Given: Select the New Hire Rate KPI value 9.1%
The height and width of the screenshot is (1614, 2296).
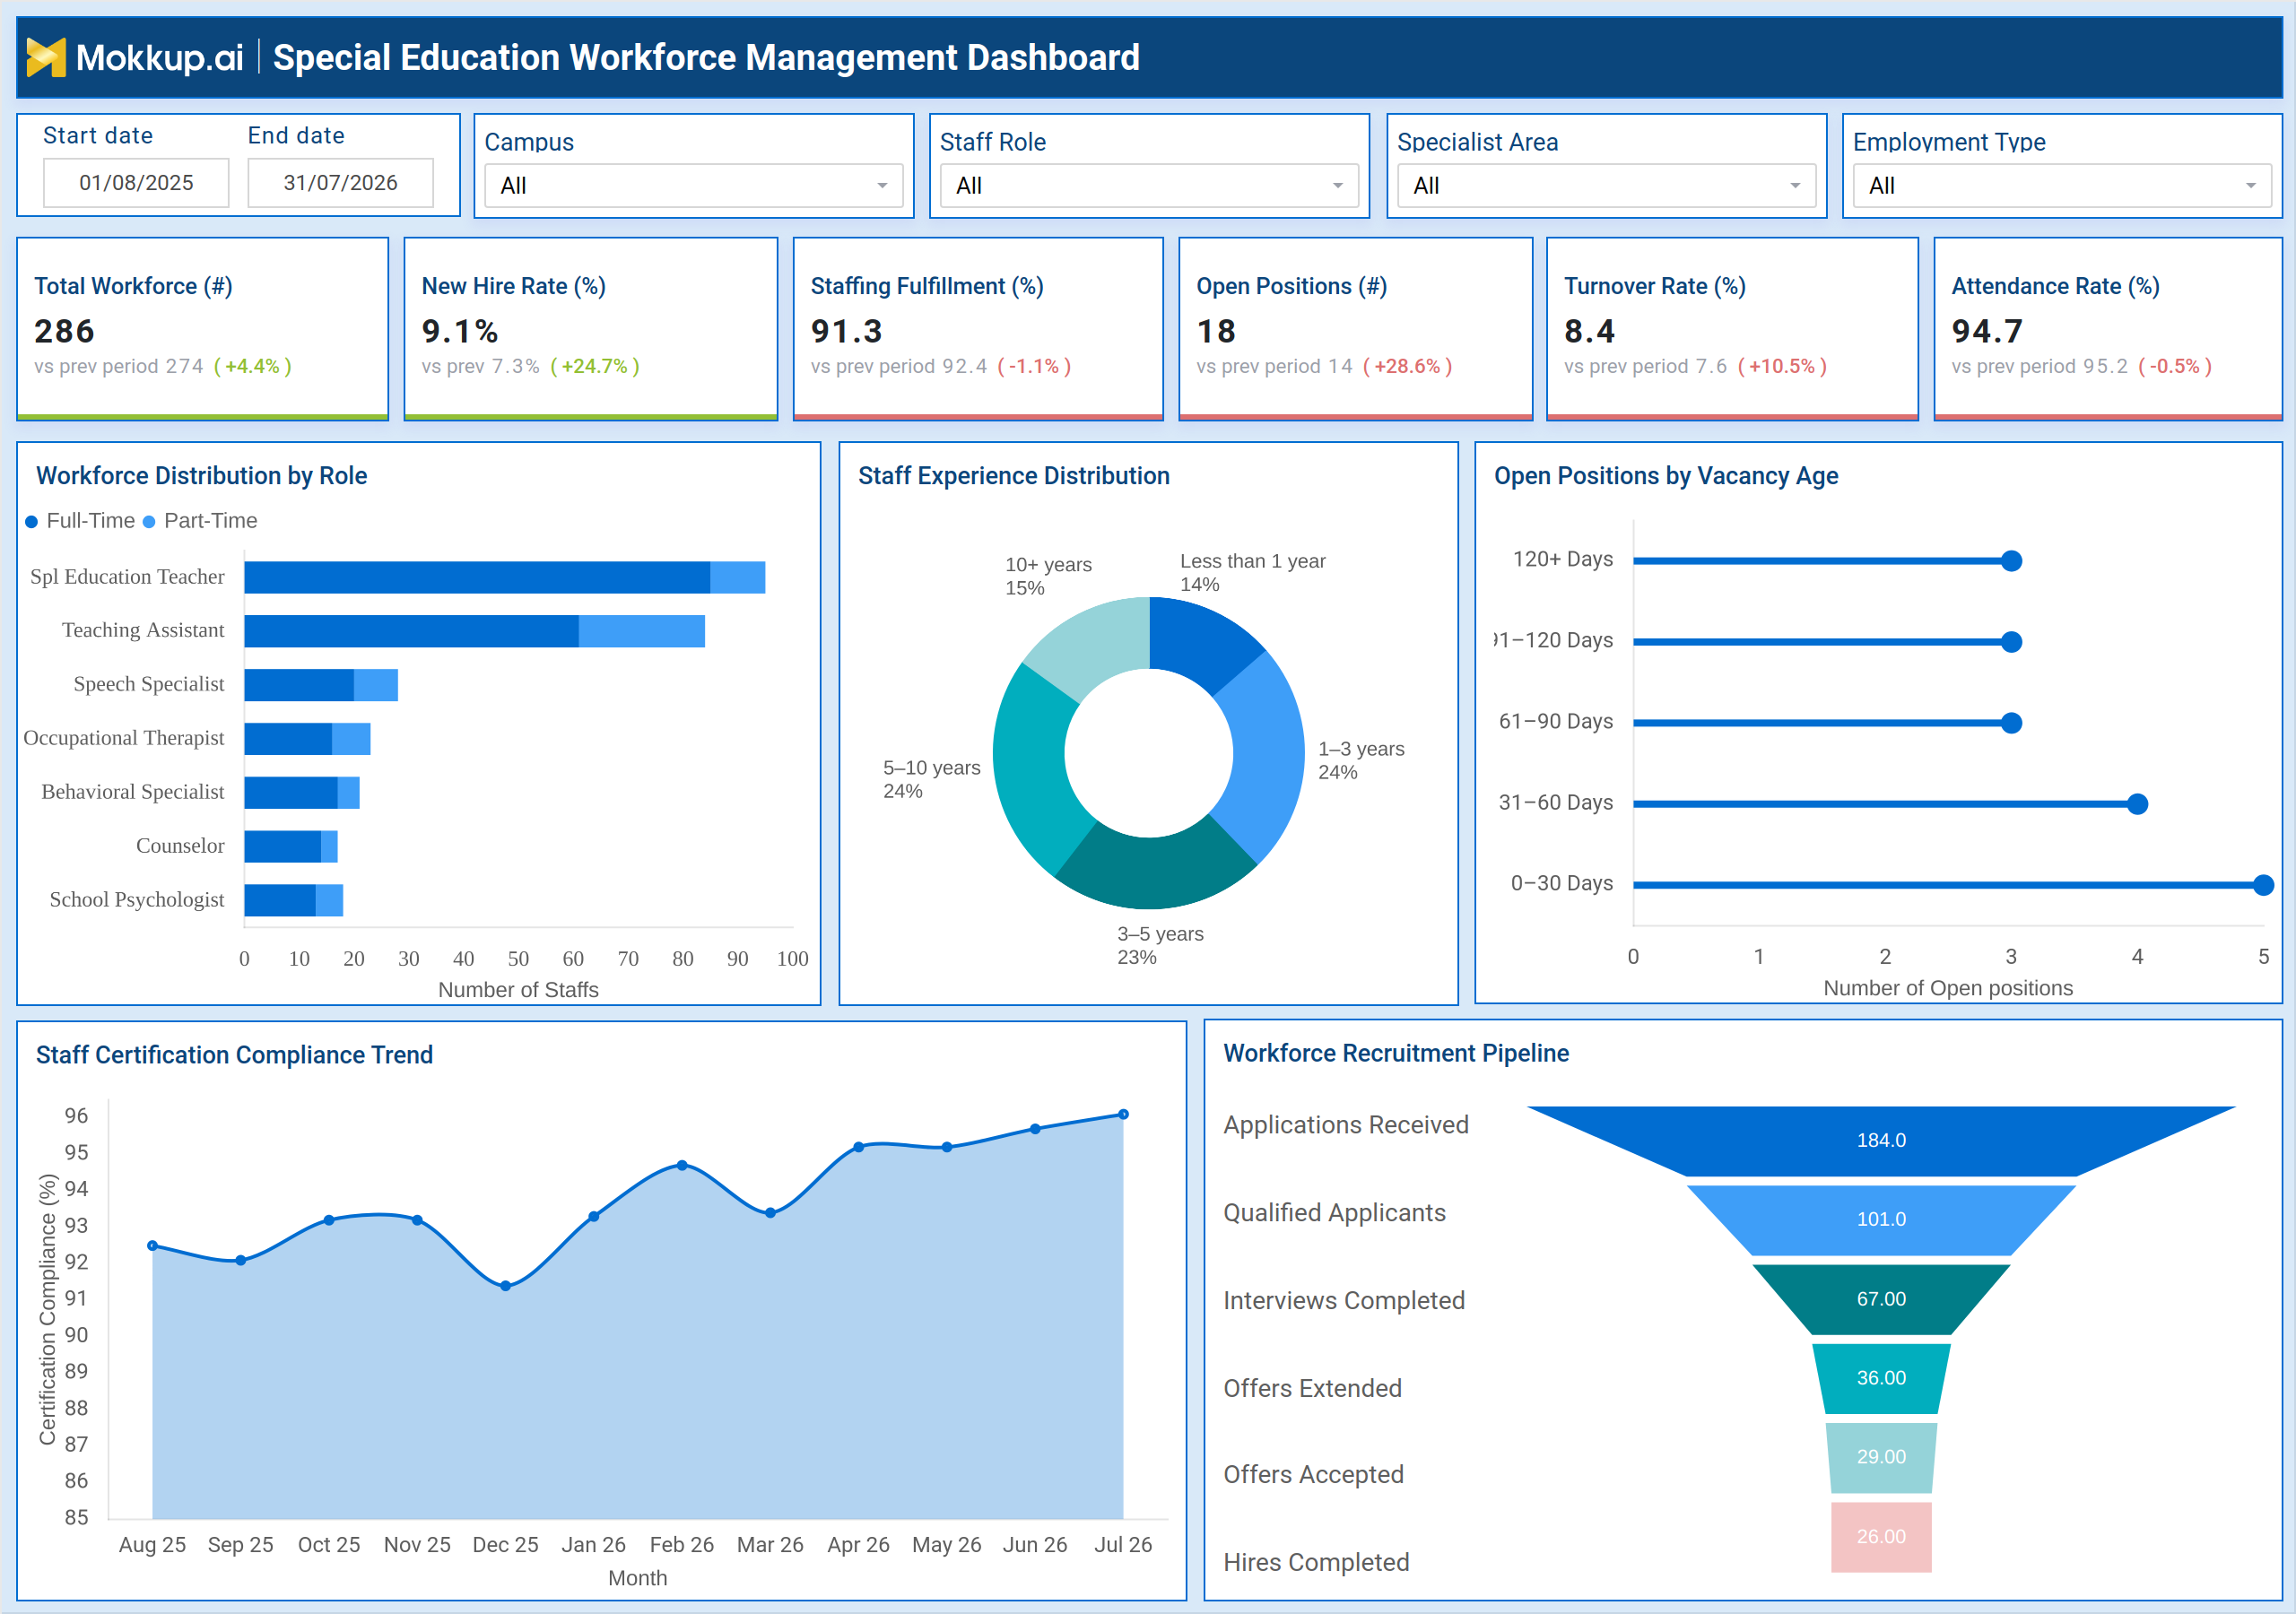Looking at the screenshot, I should 460,331.
